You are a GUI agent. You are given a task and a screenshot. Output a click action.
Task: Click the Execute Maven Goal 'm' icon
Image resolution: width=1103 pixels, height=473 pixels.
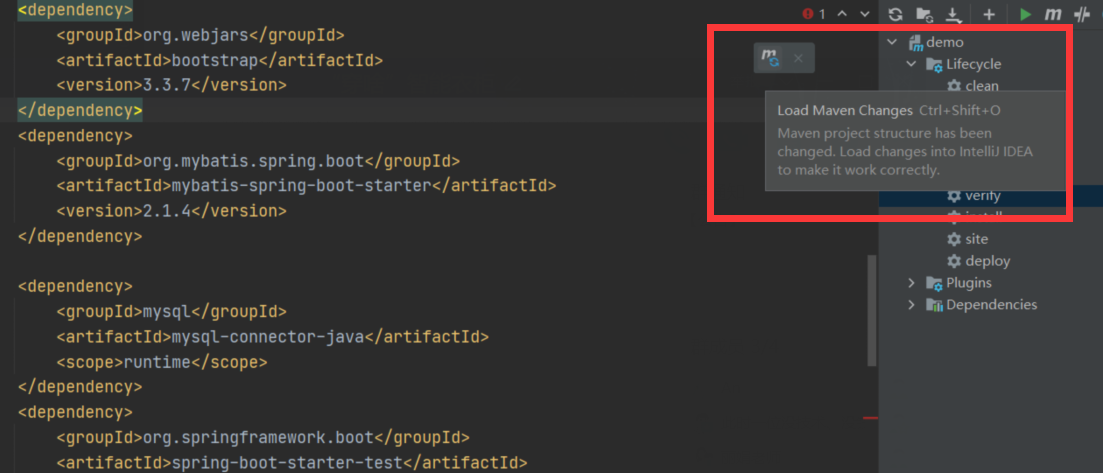coord(1052,15)
